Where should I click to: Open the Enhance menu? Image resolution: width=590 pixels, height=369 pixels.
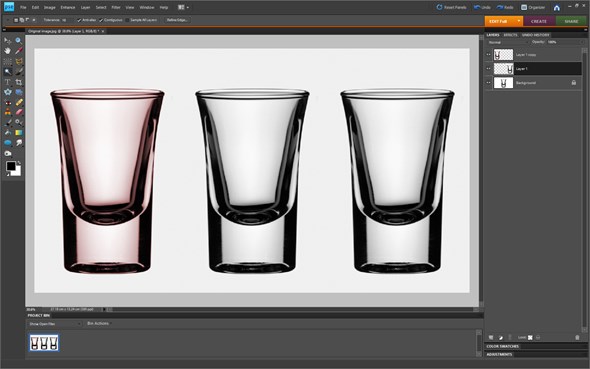(x=68, y=7)
